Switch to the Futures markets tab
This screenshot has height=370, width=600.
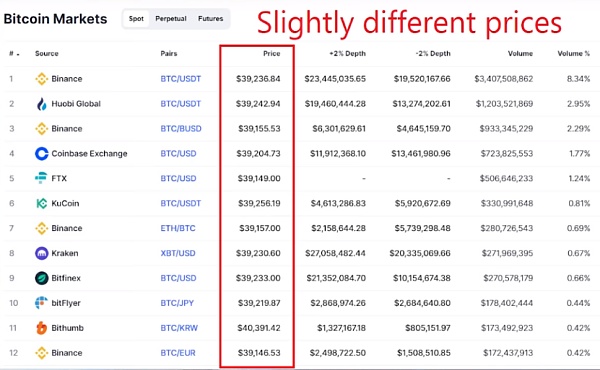[210, 19]
